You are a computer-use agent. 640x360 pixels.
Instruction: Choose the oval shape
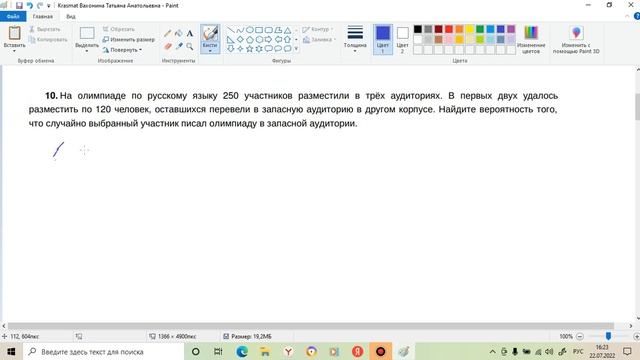coord(249,30)
